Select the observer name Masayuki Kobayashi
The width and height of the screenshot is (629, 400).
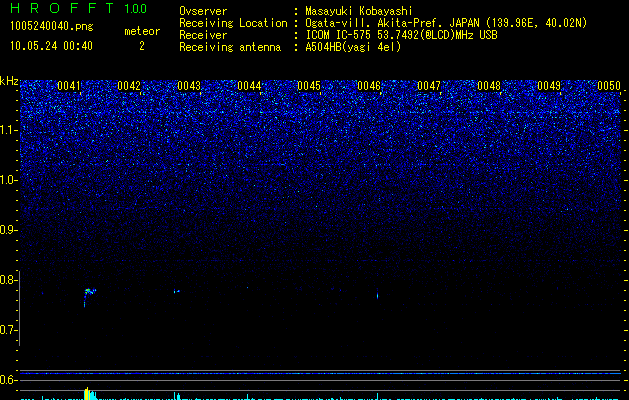click(358, 11)
